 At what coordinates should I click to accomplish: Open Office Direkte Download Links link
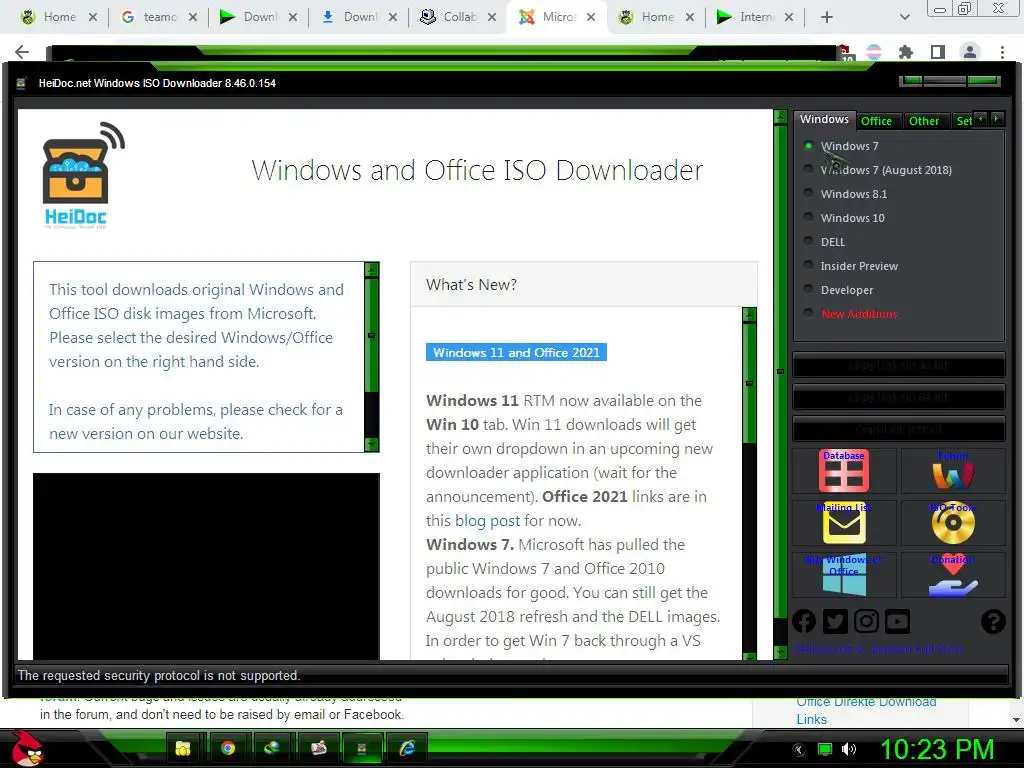[866, 710]
